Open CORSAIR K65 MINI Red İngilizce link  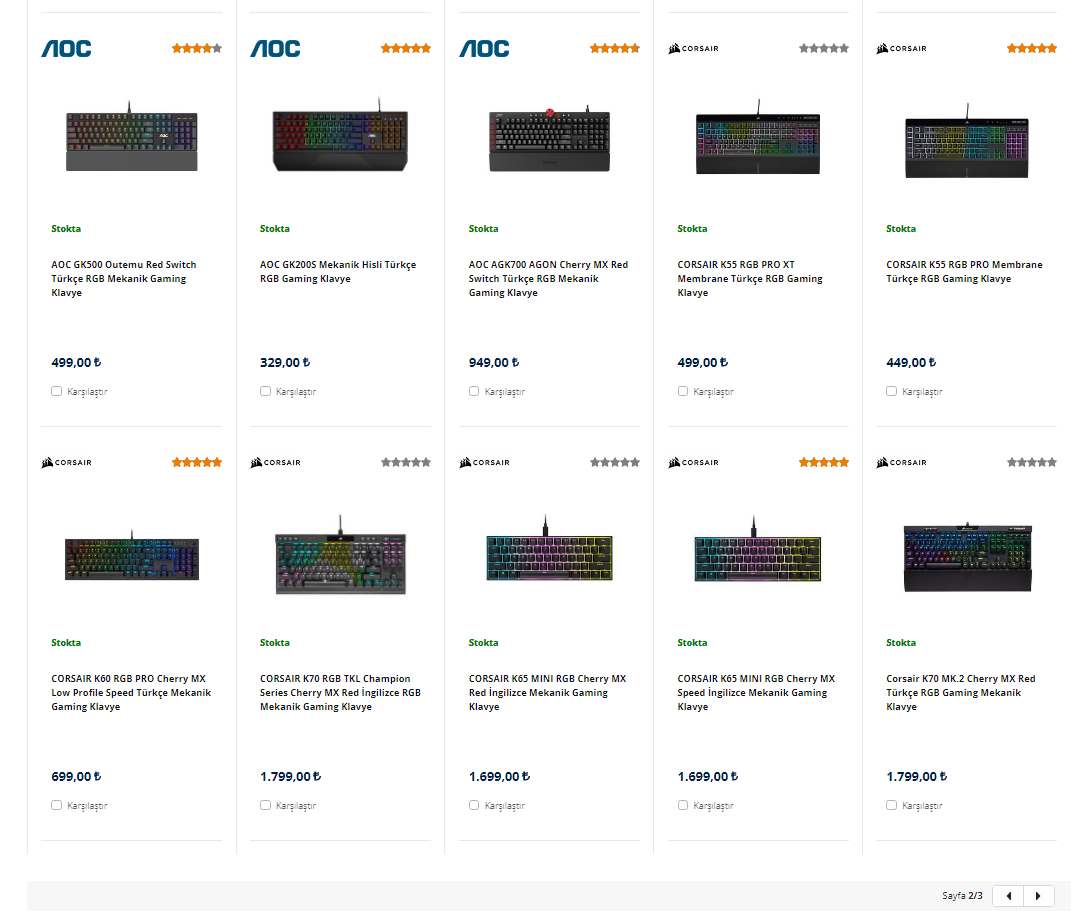[x=548, y=693]
